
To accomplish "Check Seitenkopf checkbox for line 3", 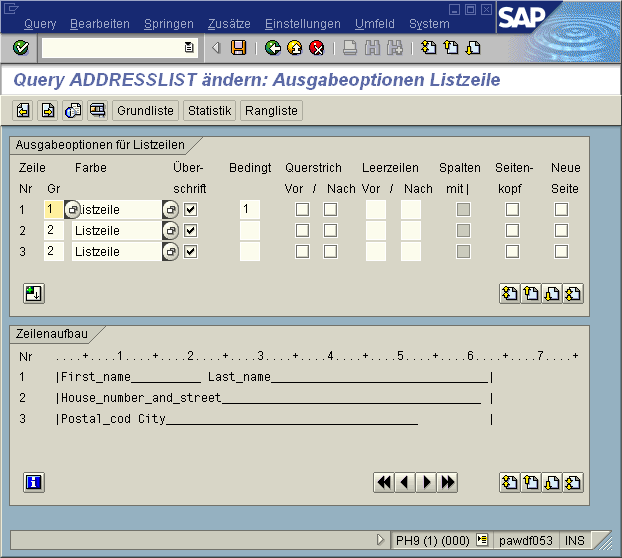I will tap(512, 251).
